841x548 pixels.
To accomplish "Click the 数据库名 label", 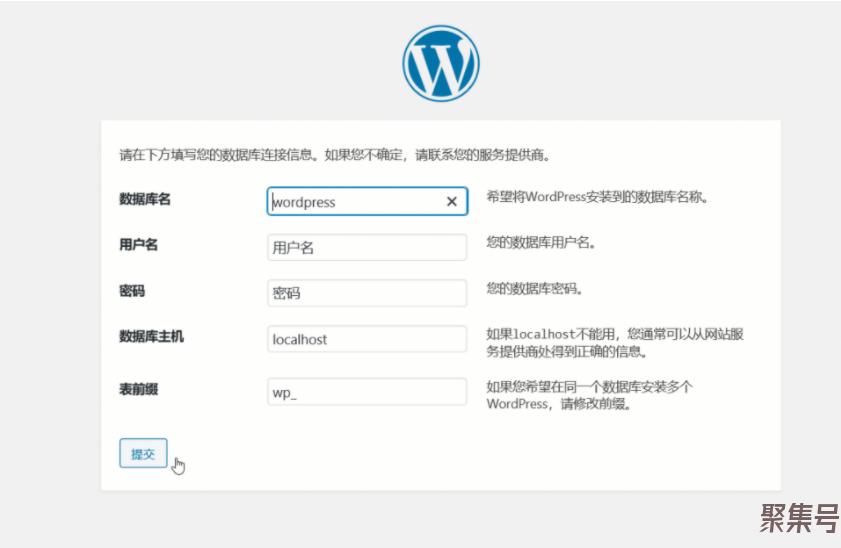I will 145,199.
